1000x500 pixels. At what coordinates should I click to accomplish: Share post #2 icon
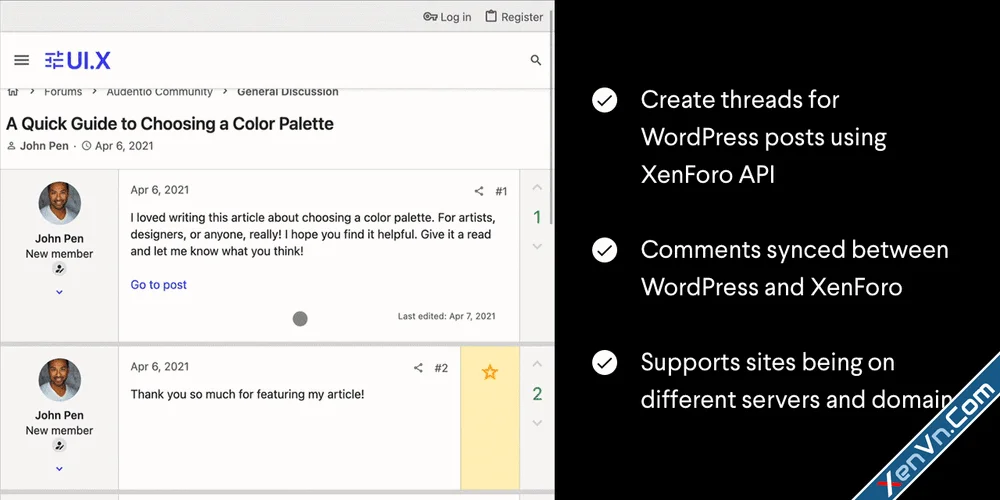pyautogui.click(x=418, y=368)
